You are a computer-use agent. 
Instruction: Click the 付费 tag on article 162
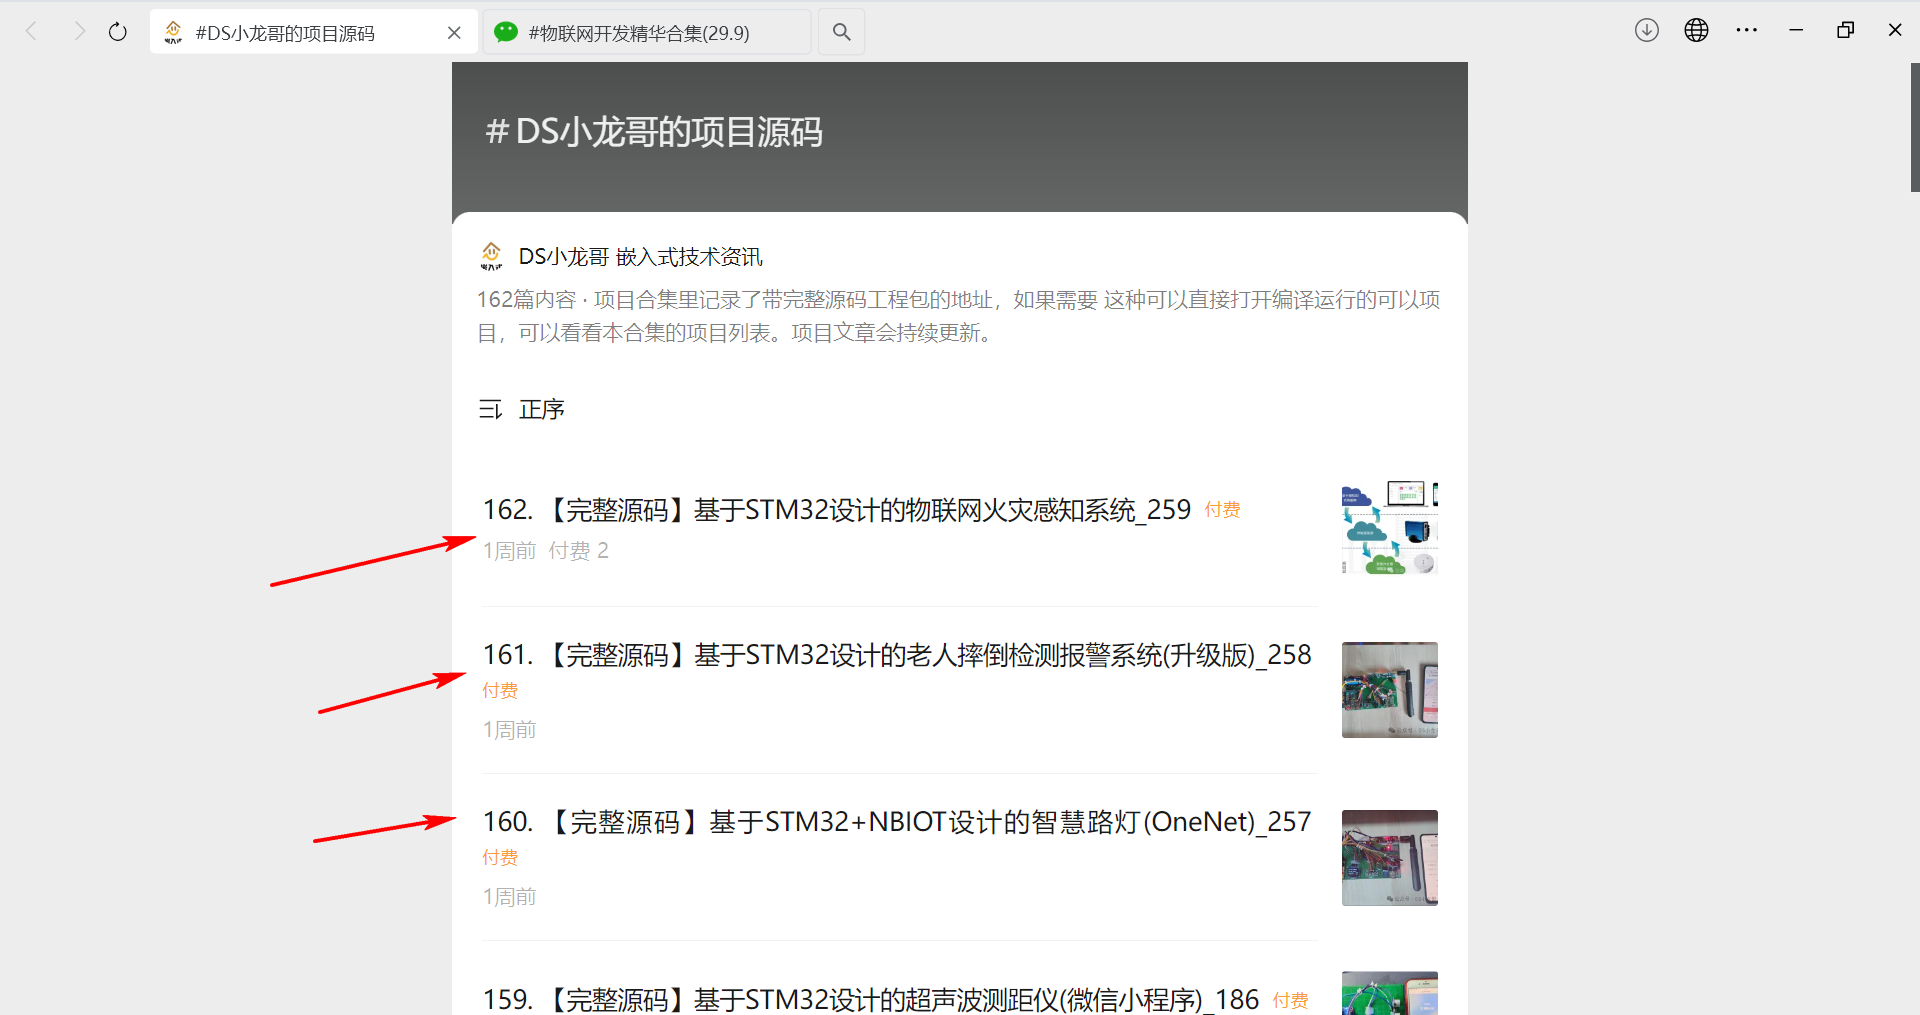[1222, 510]
